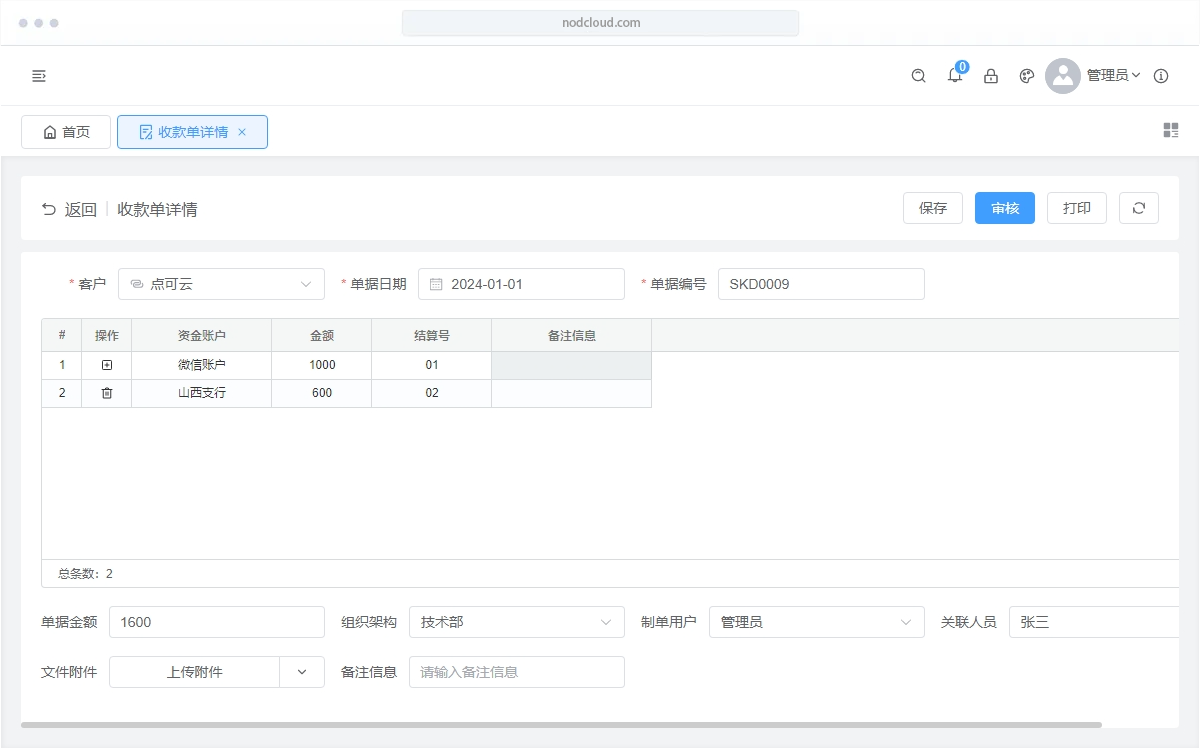
Task: Click the lock screen icon
Action: (x=991, y=76)
